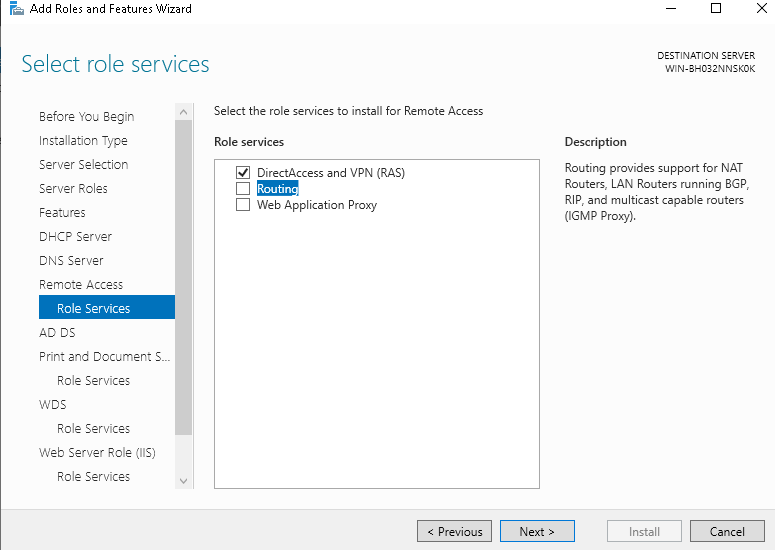This screenshot has width=775, height=550.
Task: Uncheck DirectAccess and VPN (RAS) checkbox
Action: click(x=243, y=173)
